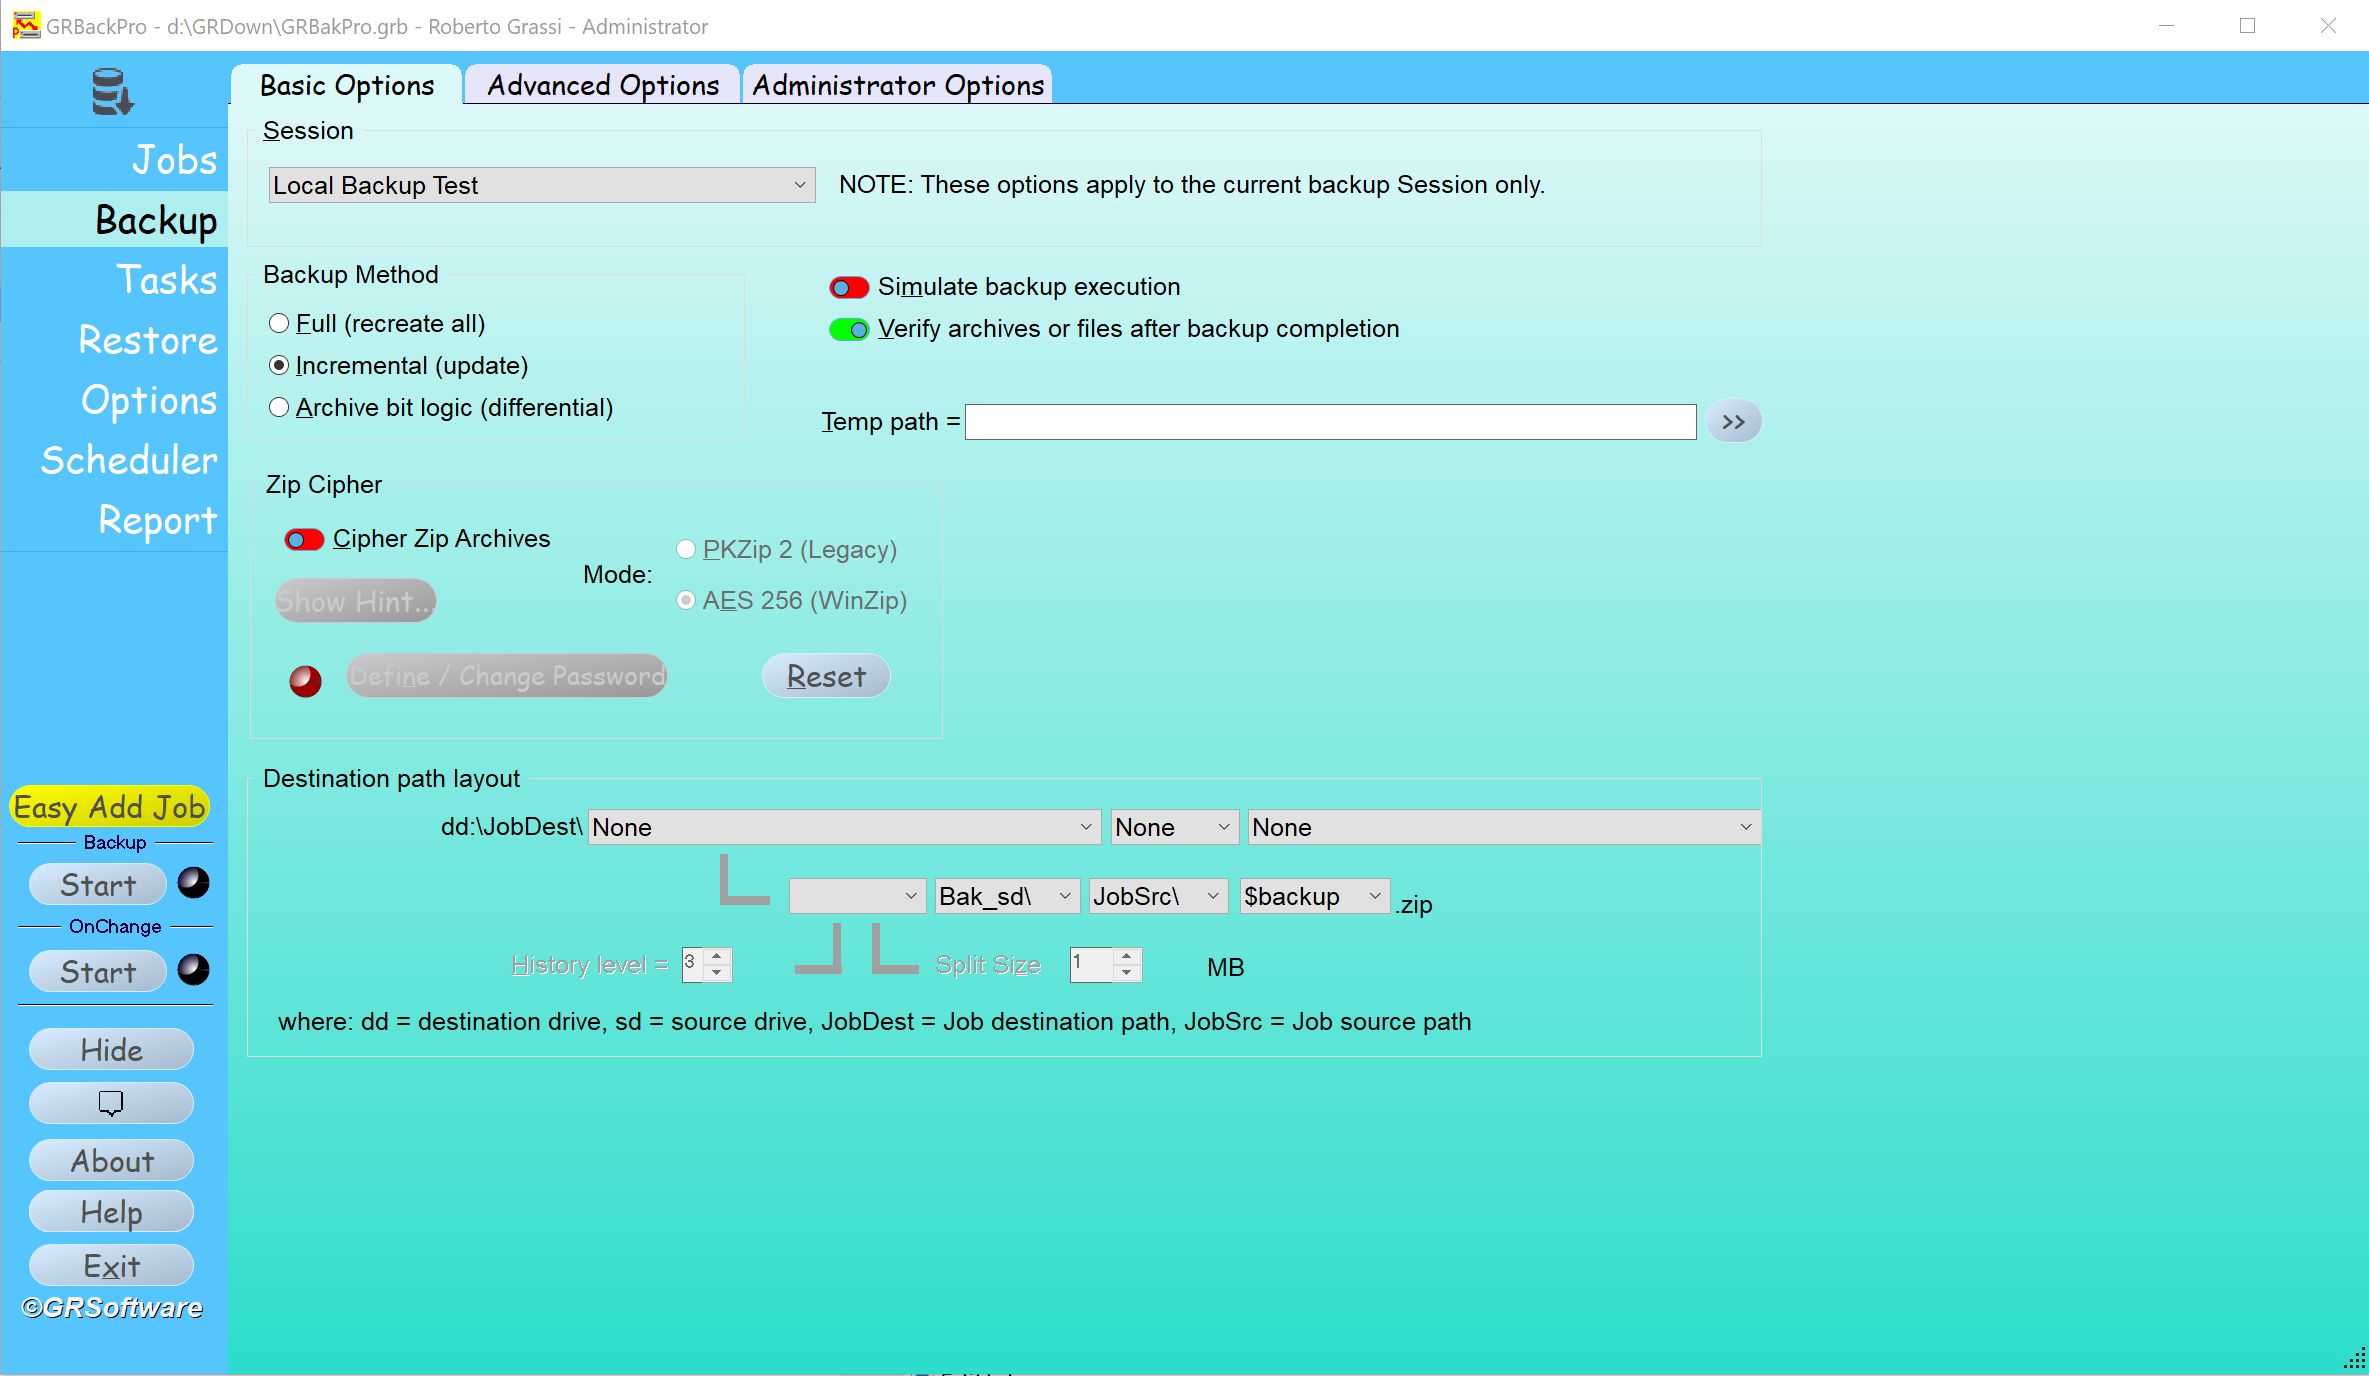Click the speech bubble icon button
This screenshot has height=1376, width=2369.
click(x=111, y=1103)
